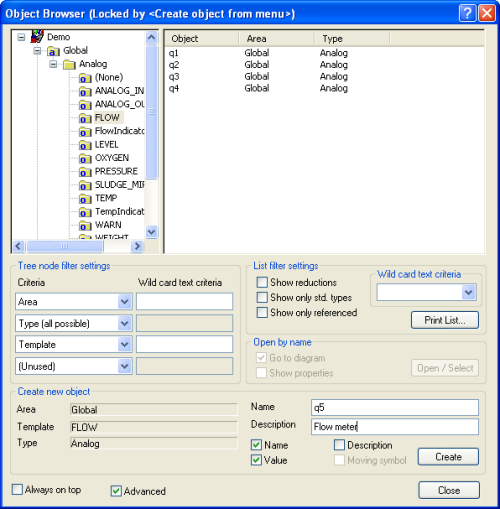Open the Type (all possible) dropdown
Screen dimensions: 500x509
pos(125,323)
